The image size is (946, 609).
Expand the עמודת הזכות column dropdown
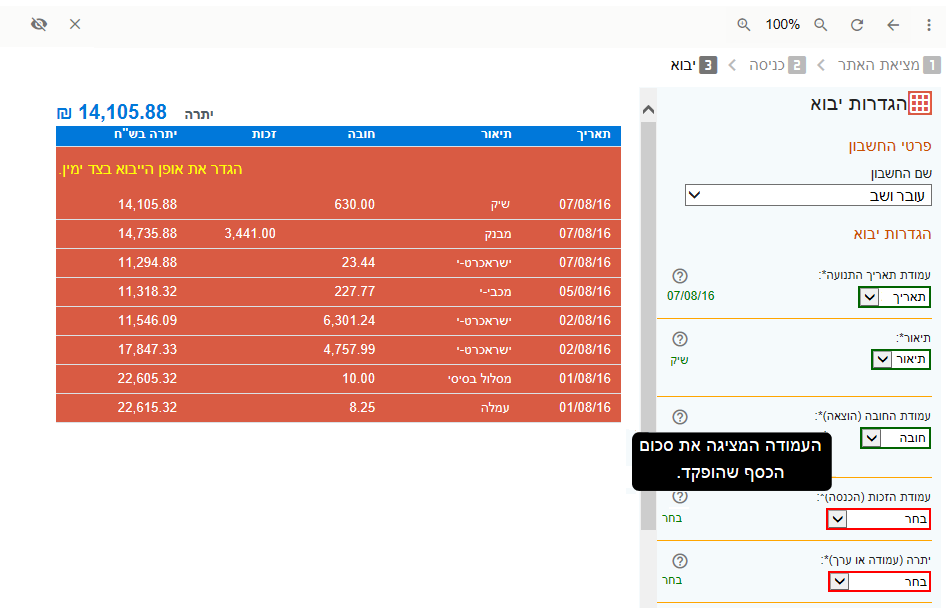878,519
